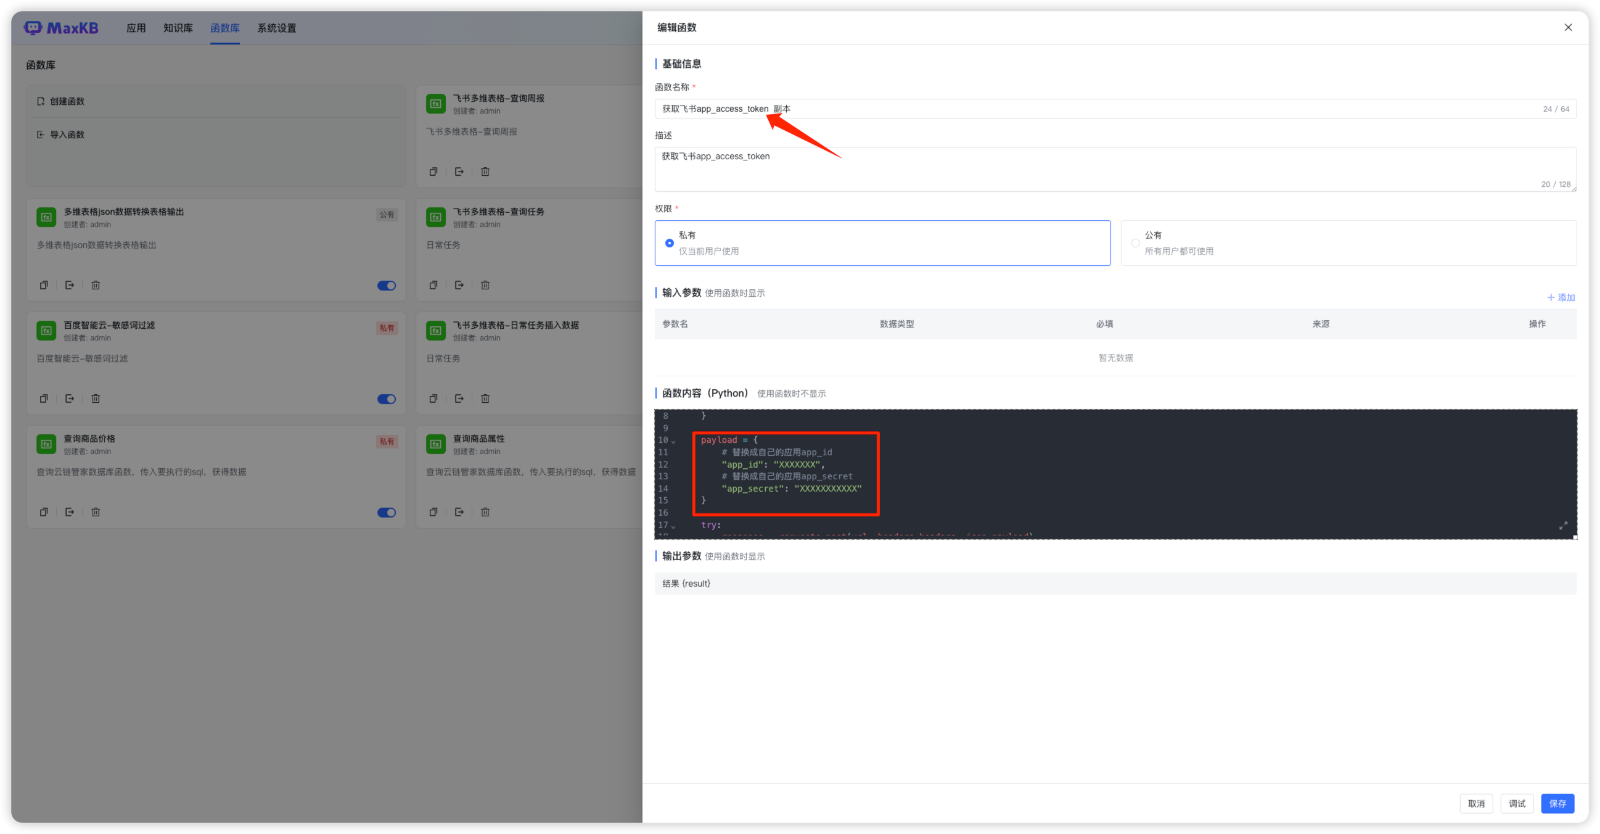This screenshot has height=834, width=1600.
Task: Select the 公有 public permission radio option
Action: click(1135, 243)
